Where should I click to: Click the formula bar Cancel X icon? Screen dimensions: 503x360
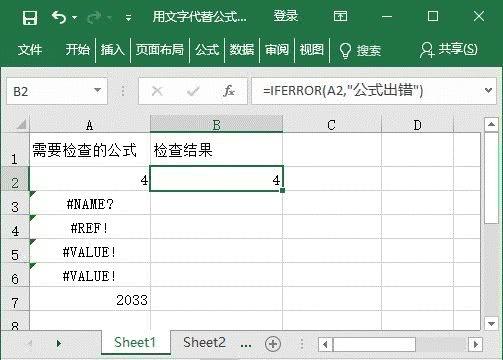[x=157, y=91]
